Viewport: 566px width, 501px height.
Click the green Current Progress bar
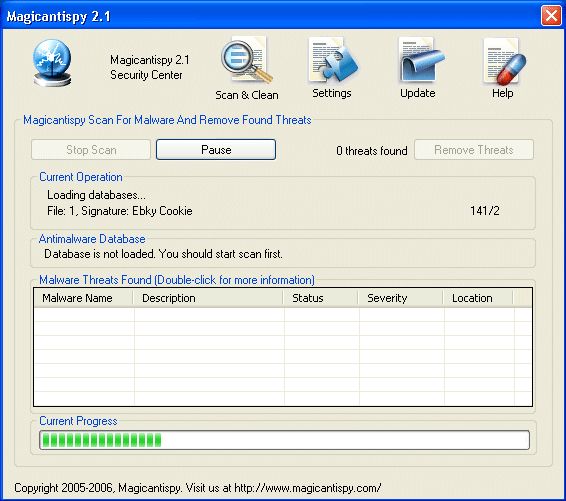[x=284, y=440]
